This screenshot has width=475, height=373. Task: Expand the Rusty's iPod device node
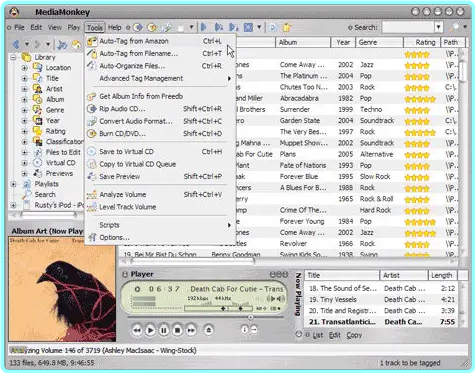(13, 205)
